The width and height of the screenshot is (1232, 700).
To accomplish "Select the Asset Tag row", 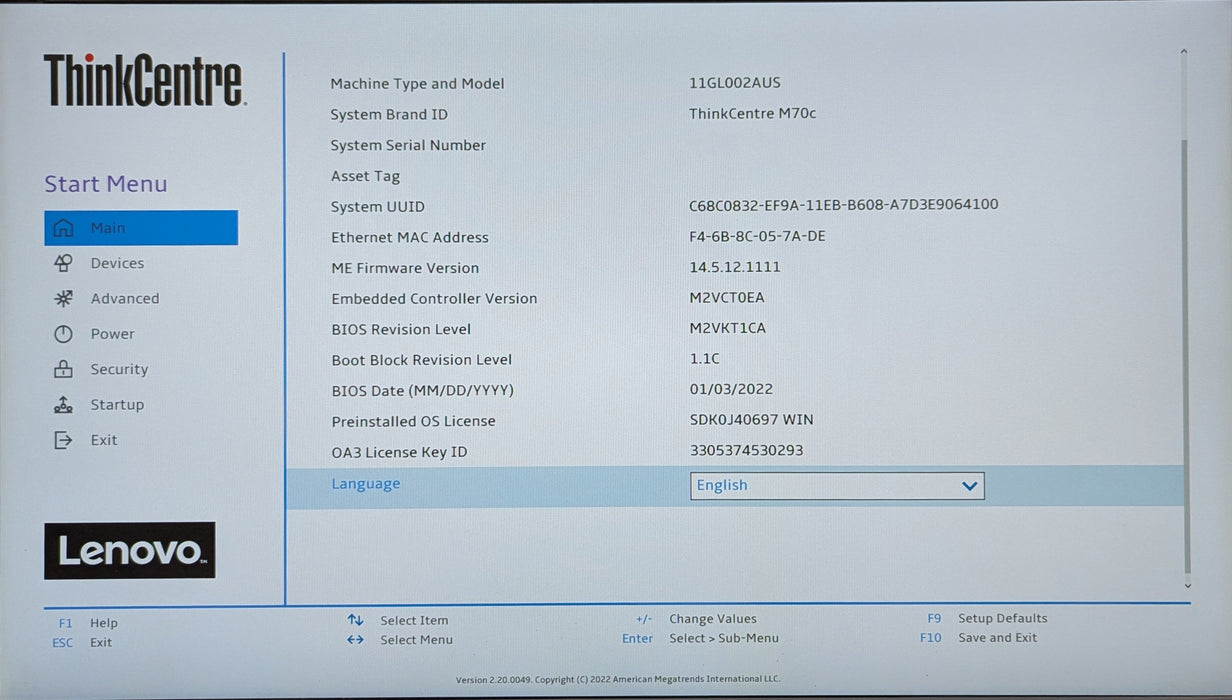I will pyautogui.click(x=735, y=176).
